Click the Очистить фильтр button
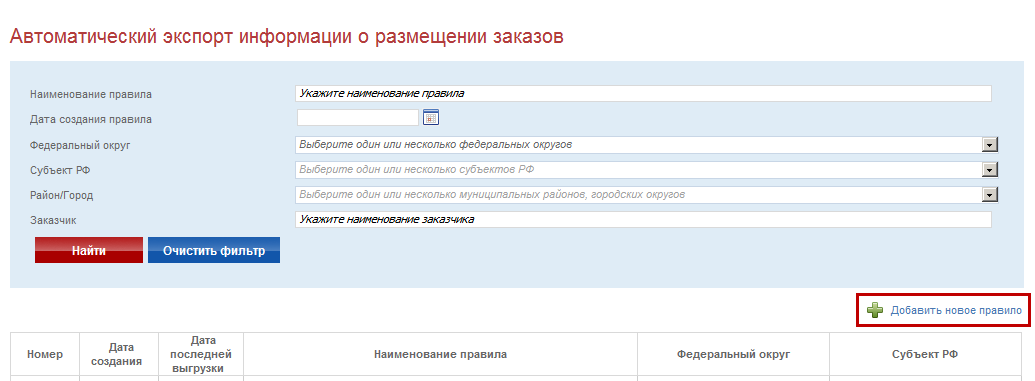The width and height of the screenshot is (1035, 381). (214, 250)
